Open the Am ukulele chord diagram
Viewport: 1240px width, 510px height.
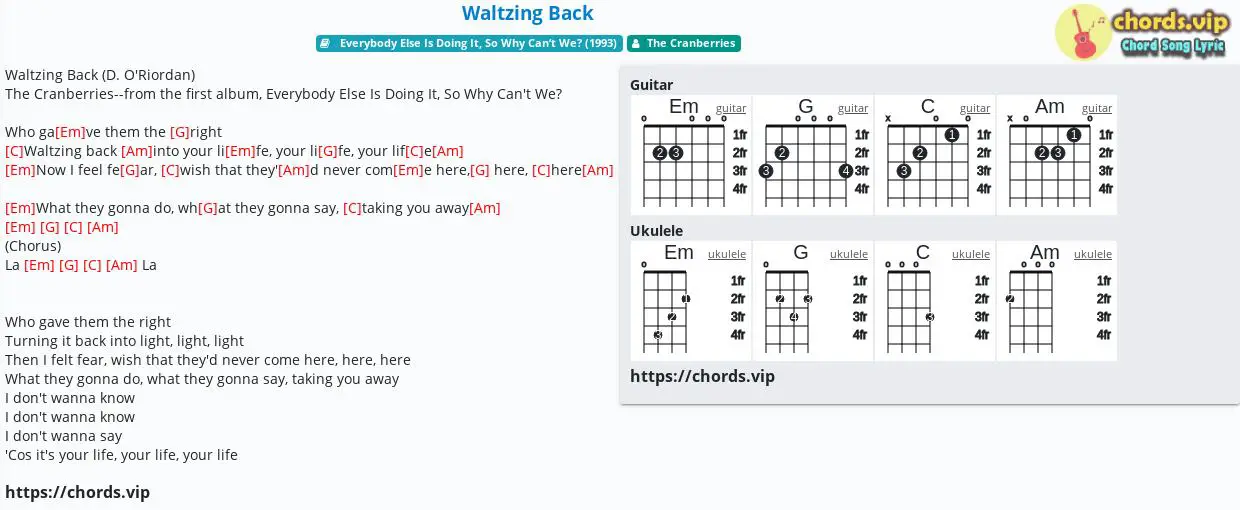coord(1057,301)
